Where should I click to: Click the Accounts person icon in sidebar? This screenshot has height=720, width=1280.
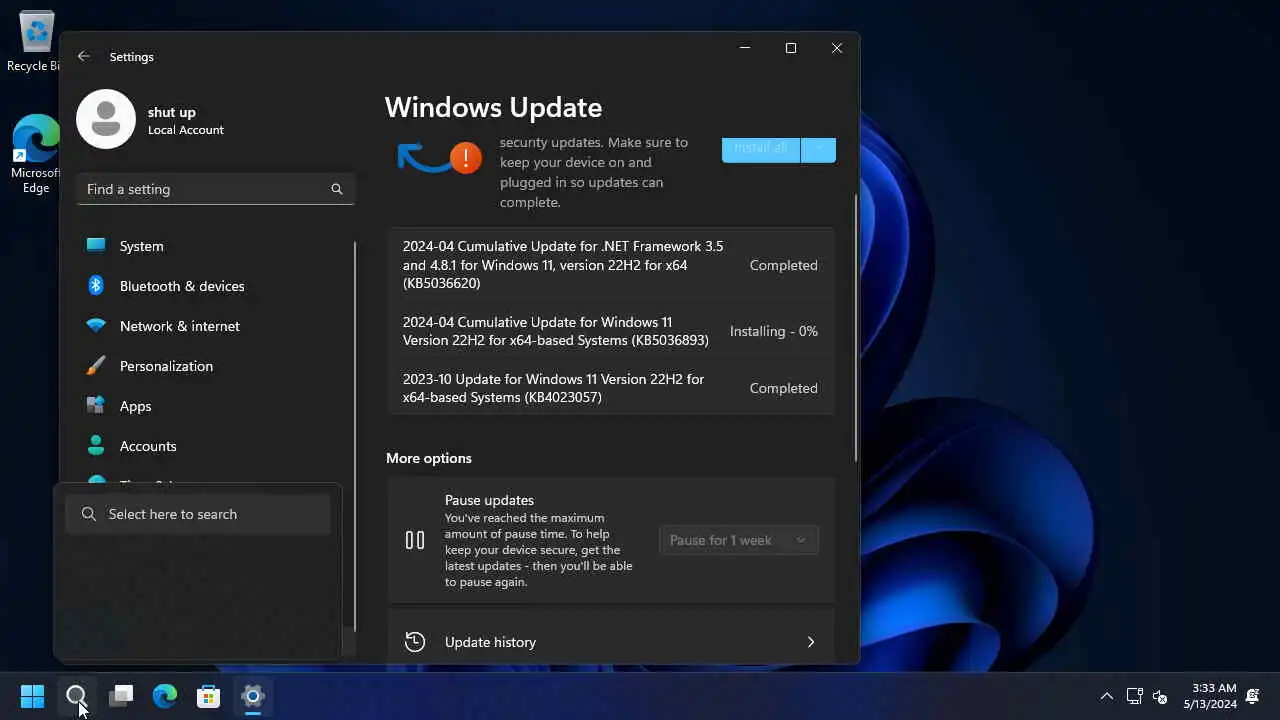(96, 445)
